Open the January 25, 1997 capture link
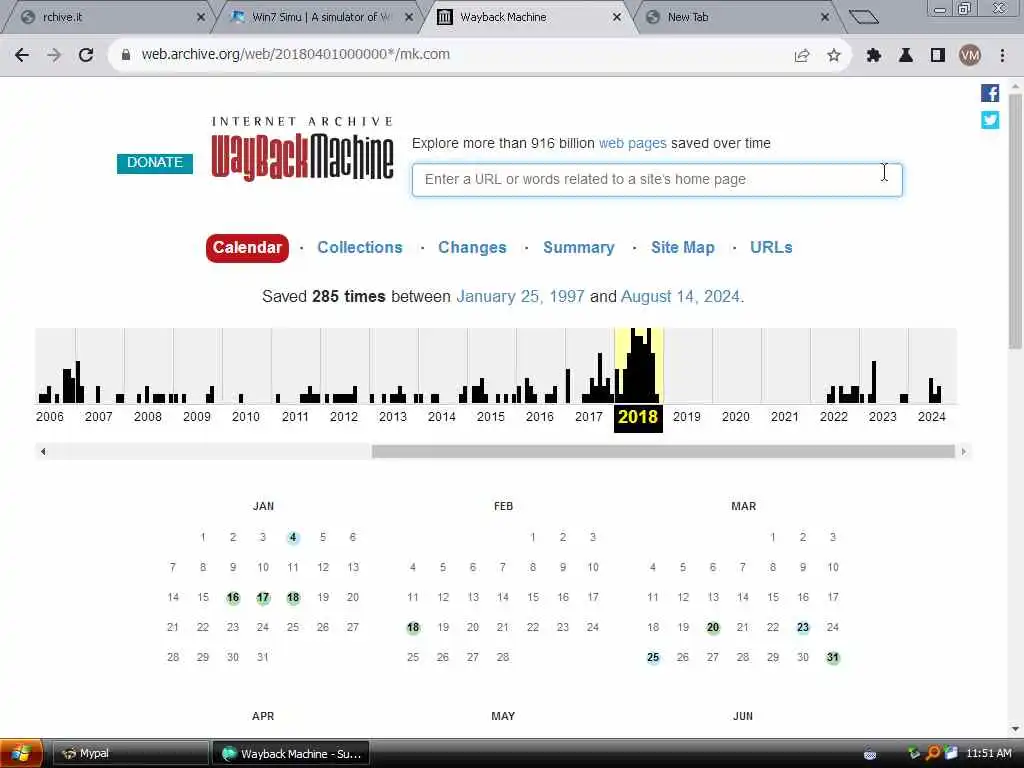The width and height of the screenshot is (1024, 768). (520, 297)
